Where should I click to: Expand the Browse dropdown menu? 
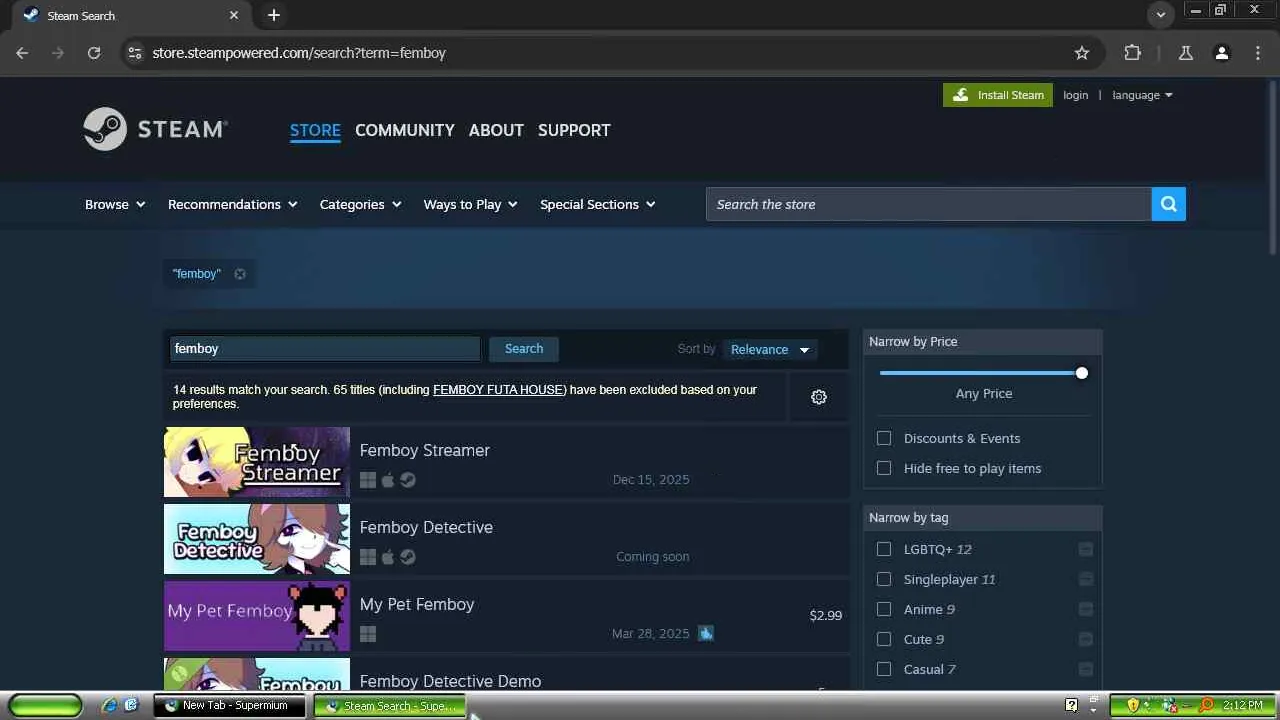click(115, 204)
